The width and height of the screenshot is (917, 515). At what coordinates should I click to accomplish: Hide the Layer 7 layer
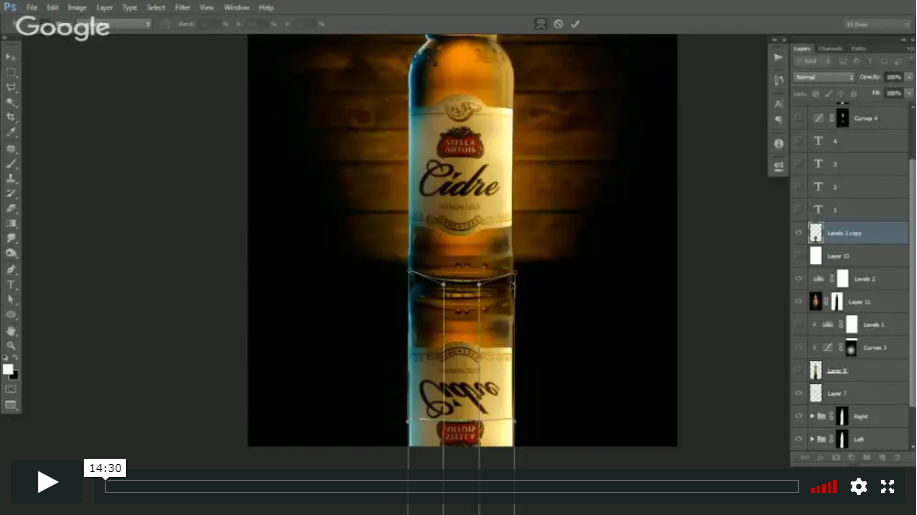click(x=799, y=393)
